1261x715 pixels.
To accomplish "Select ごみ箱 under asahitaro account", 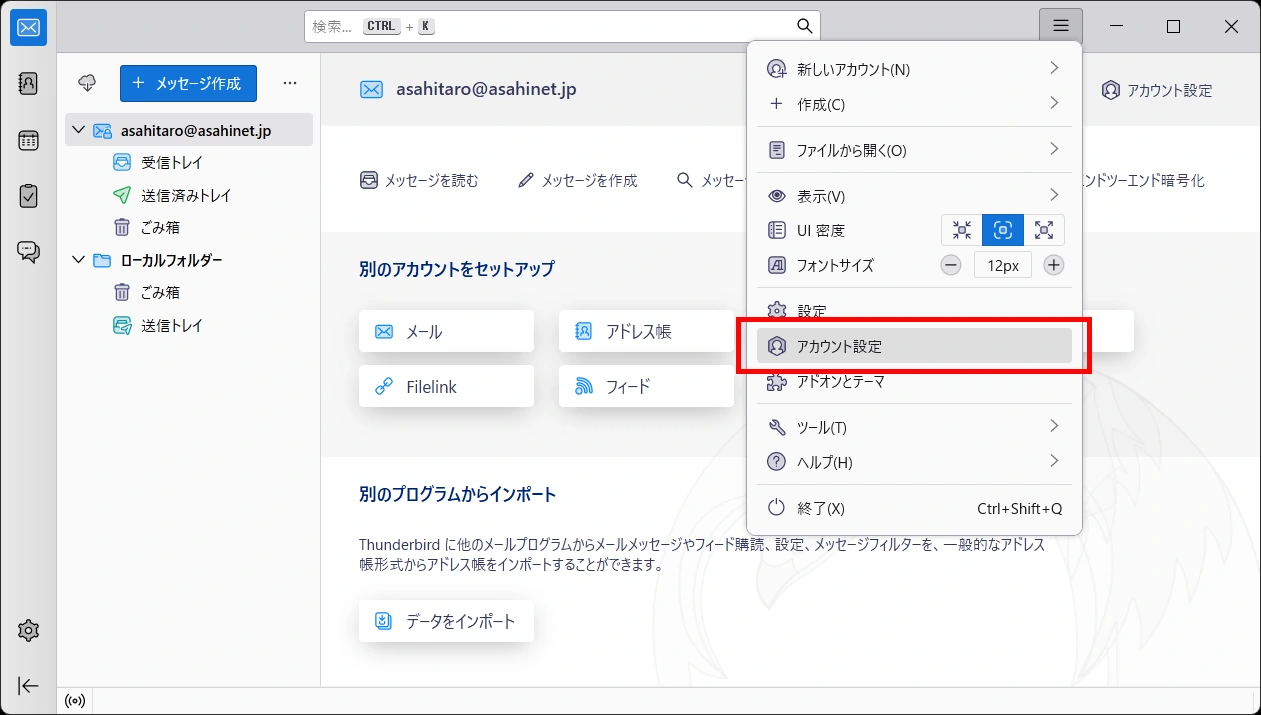I will pyautogui.click(x=189, y=227).
